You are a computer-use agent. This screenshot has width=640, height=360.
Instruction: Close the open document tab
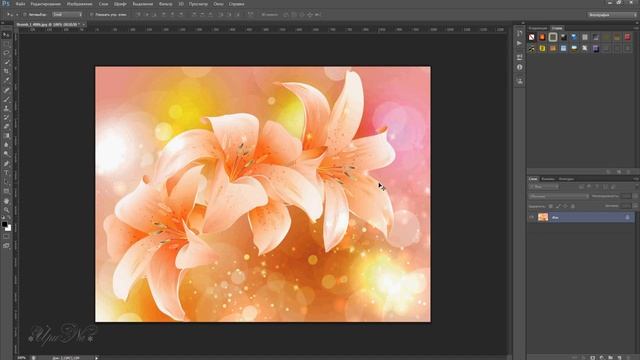83,24
